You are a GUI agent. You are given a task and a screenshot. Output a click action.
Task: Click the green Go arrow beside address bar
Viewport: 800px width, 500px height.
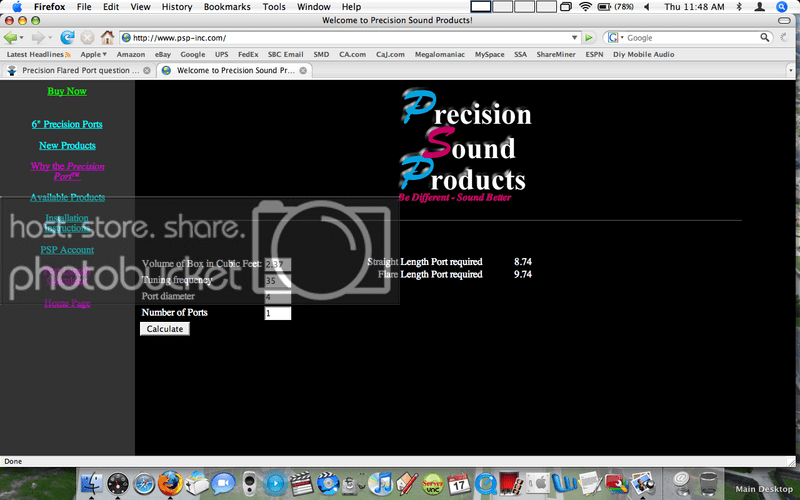pos(589,38)
